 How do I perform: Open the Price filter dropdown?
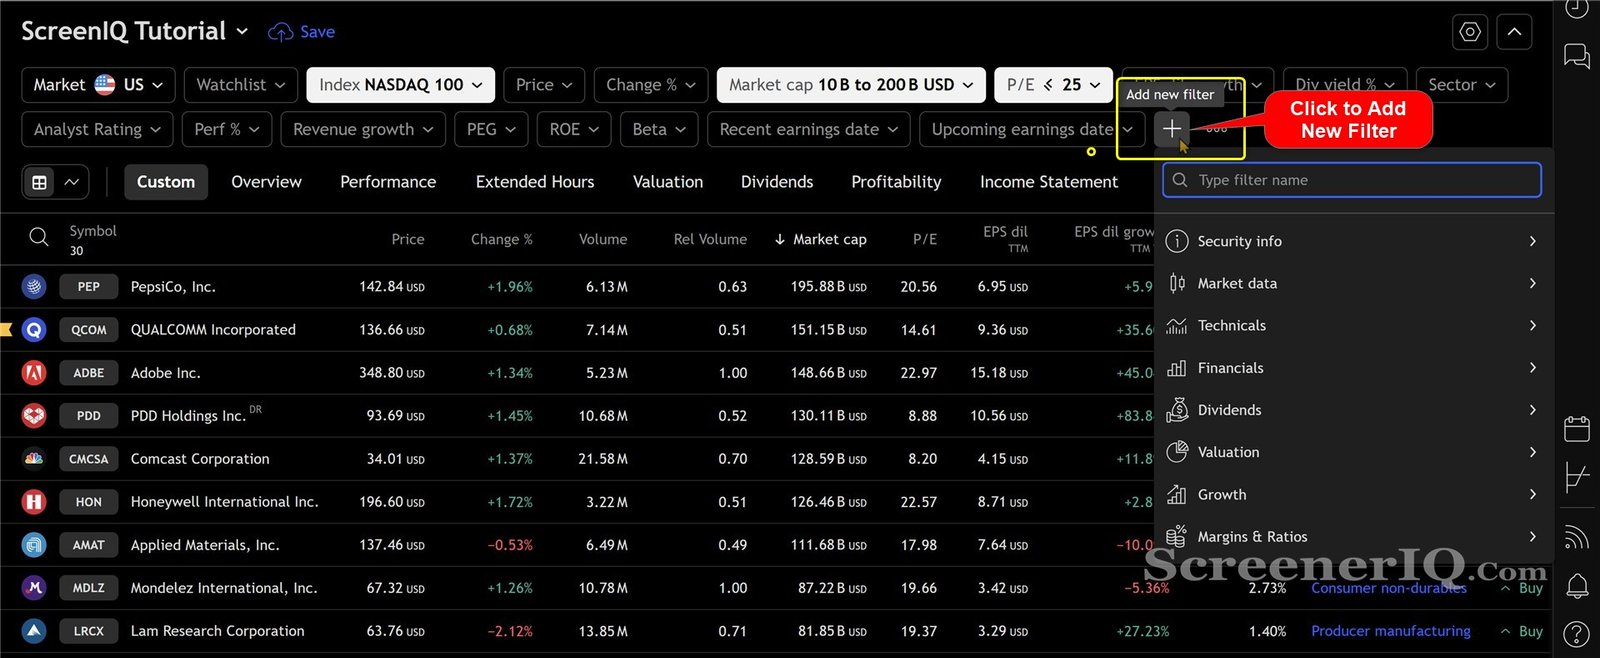[x=544, y=85]
